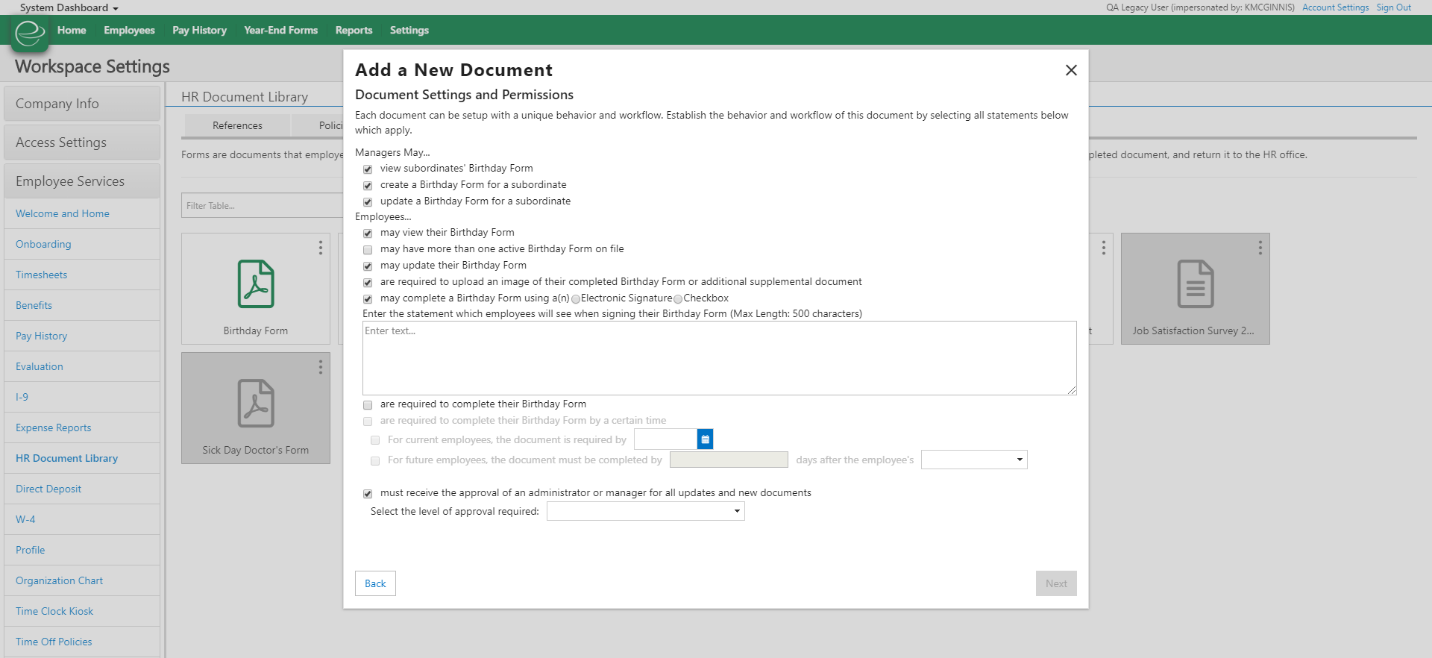Image resolution: width=1432 pixels, height=658 pixels.
Task: Click the Back button in dialog
Action: (375, 583)
